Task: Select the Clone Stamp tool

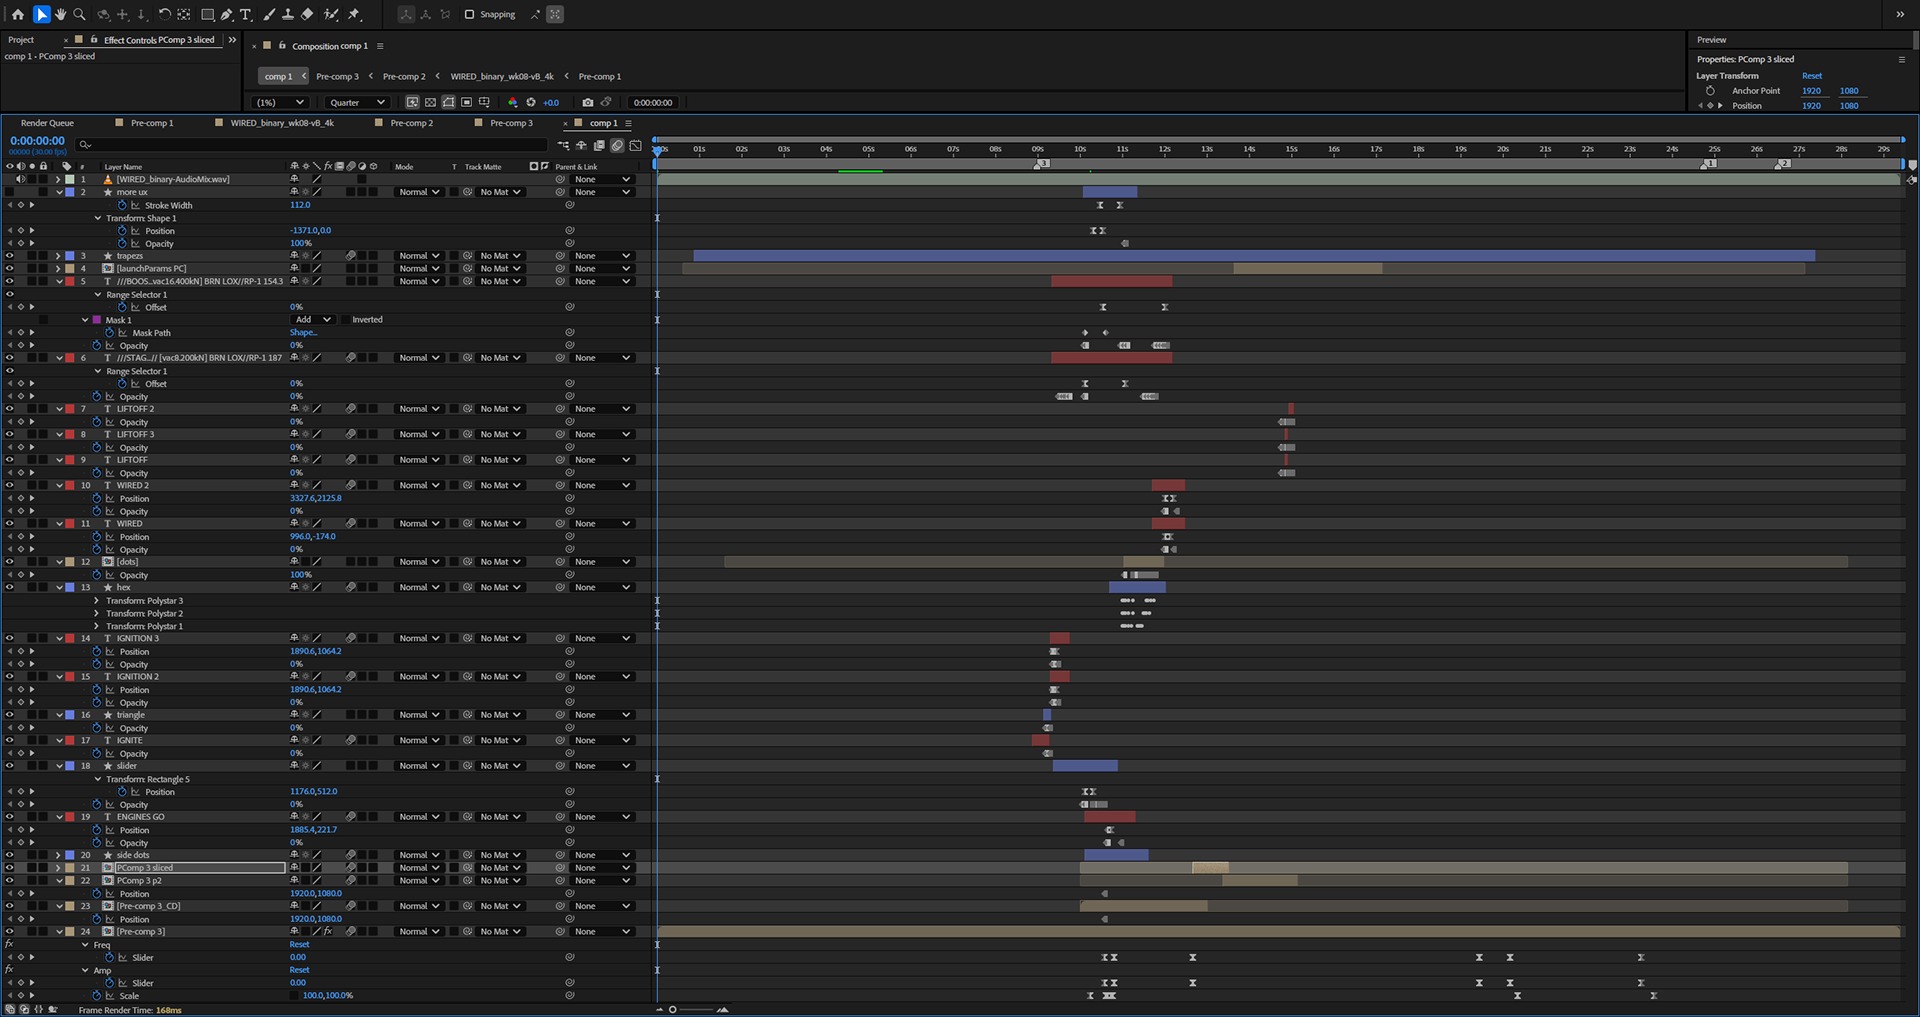Action: (288, 14)
